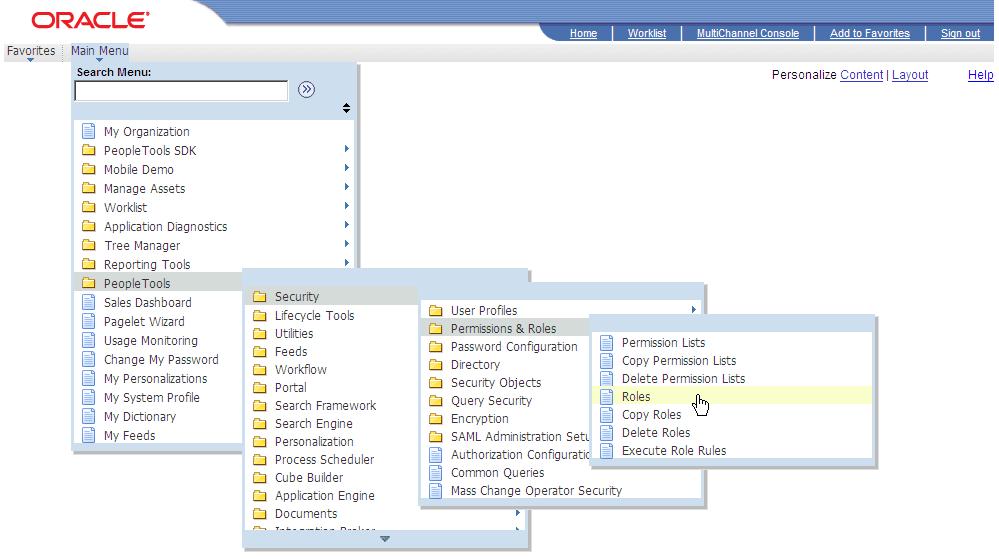Select Permissions & Roles folder entry
Image resolution: width=999 pixels, height=559 pixels.
tap(505, 328)
